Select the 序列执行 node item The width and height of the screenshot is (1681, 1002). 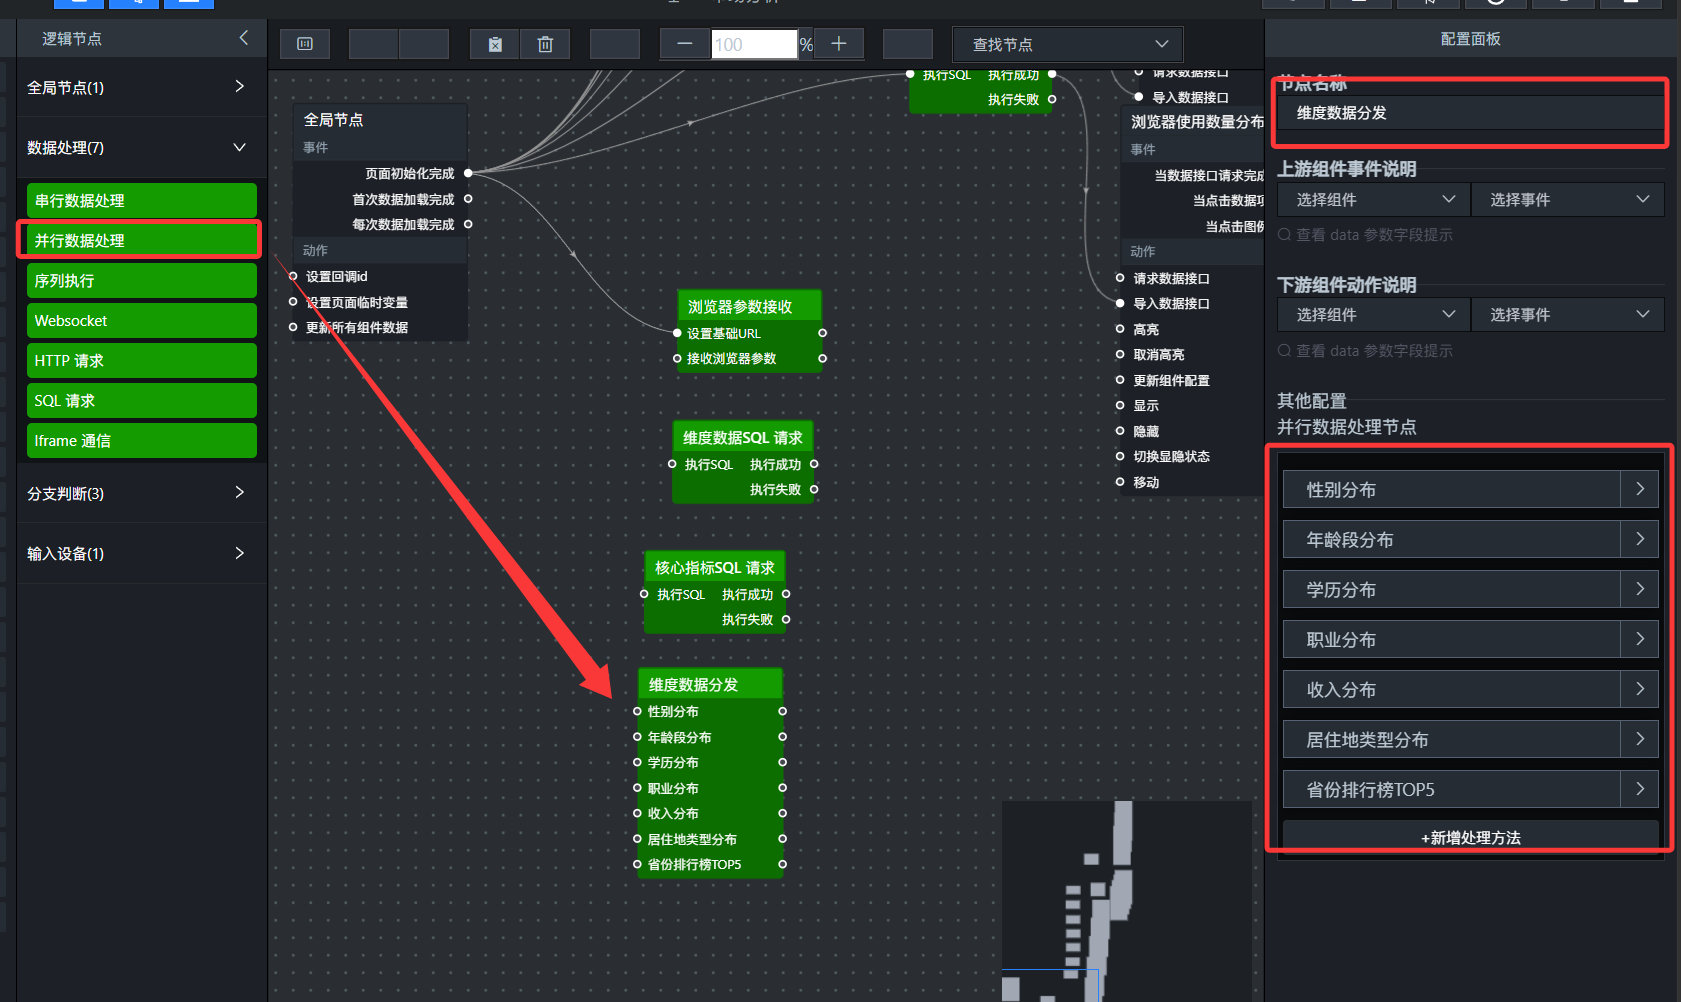tap(142, 280)
